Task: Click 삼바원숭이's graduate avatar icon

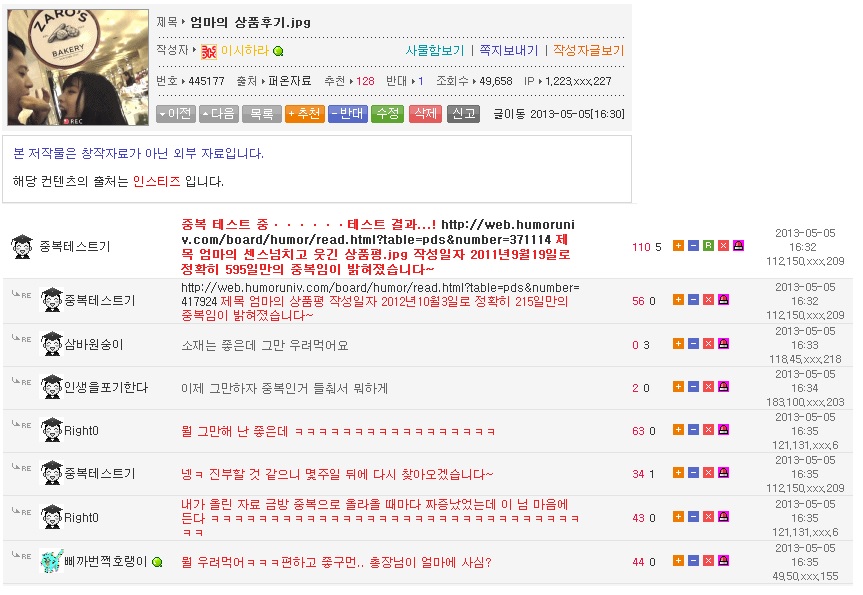Action: pyautogui.click(x=52, y=344)
